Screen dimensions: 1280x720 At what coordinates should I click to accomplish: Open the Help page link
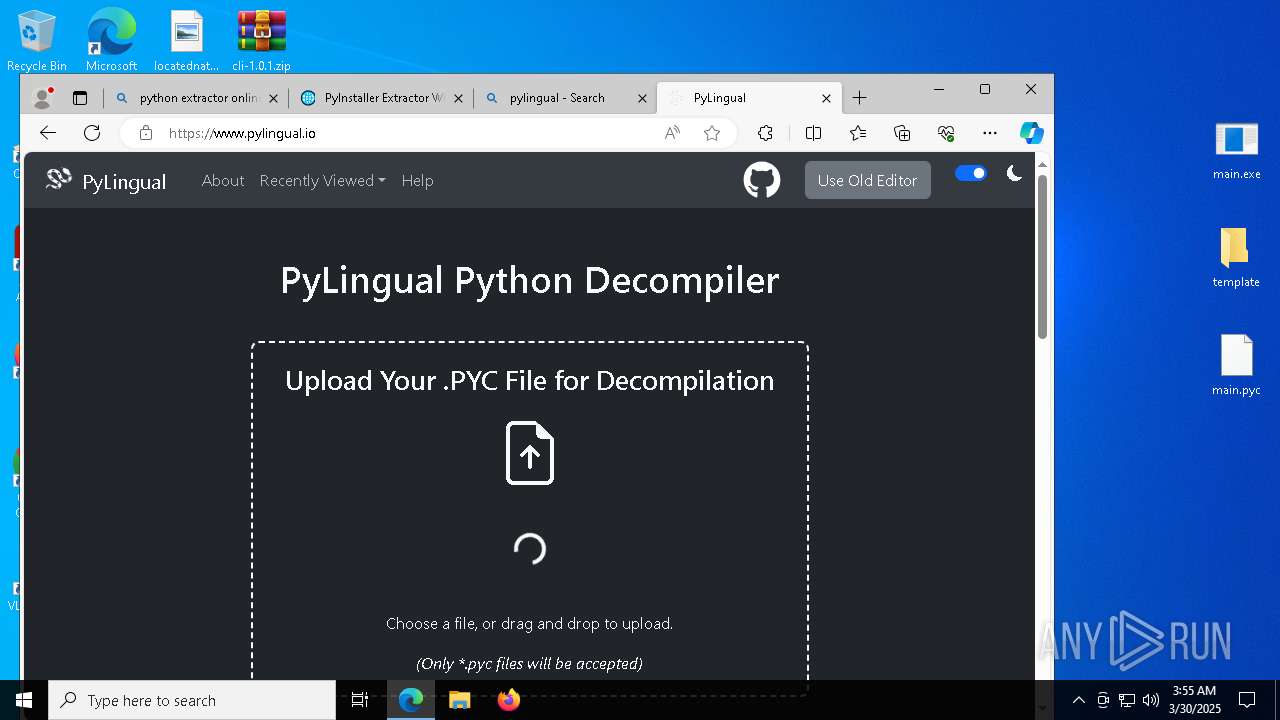pyautogui.click(x=417, y=180)
